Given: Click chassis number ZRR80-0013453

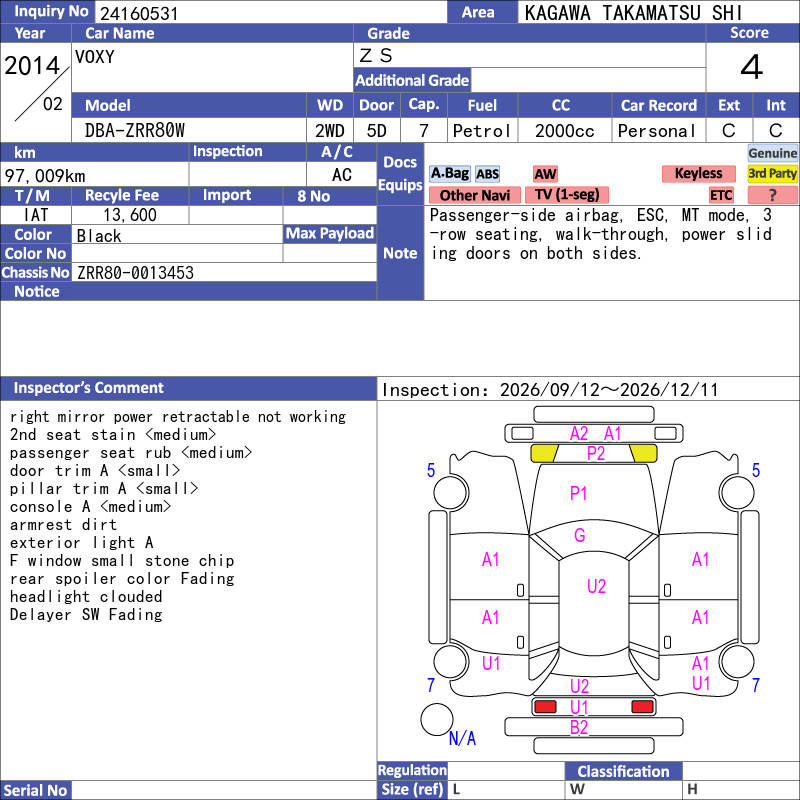Looking at the screenshot, I should (x=135, y=272).
